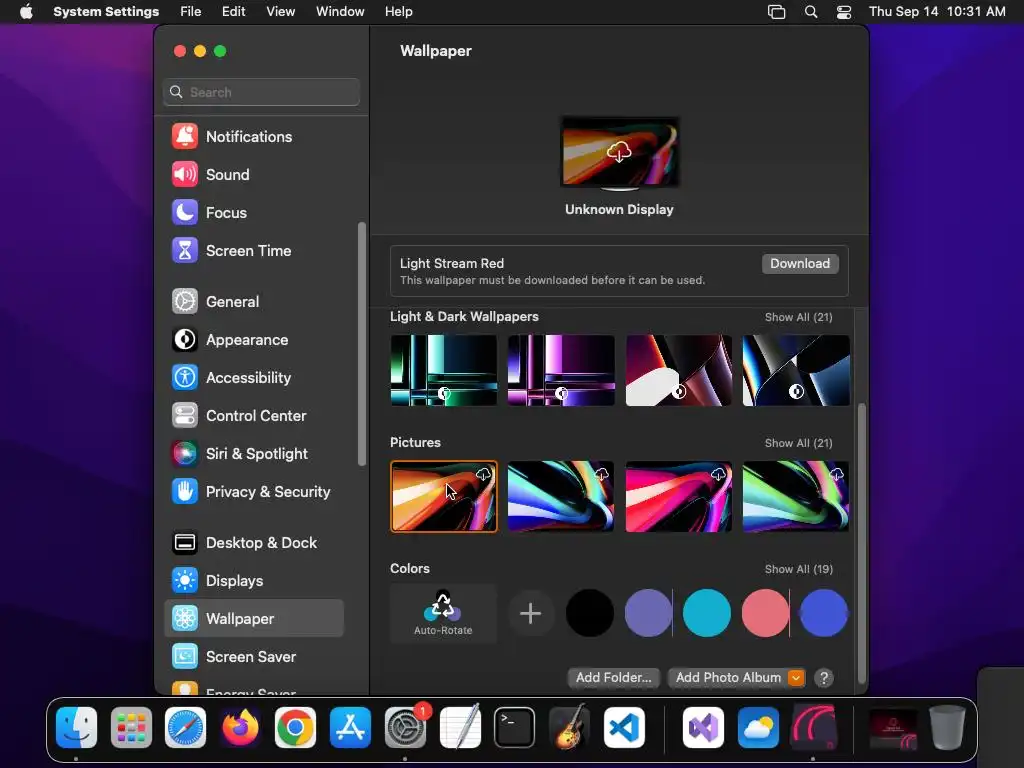Click System Settings icon in Dock
1024x768 pixels.
[x=406, y=727]
